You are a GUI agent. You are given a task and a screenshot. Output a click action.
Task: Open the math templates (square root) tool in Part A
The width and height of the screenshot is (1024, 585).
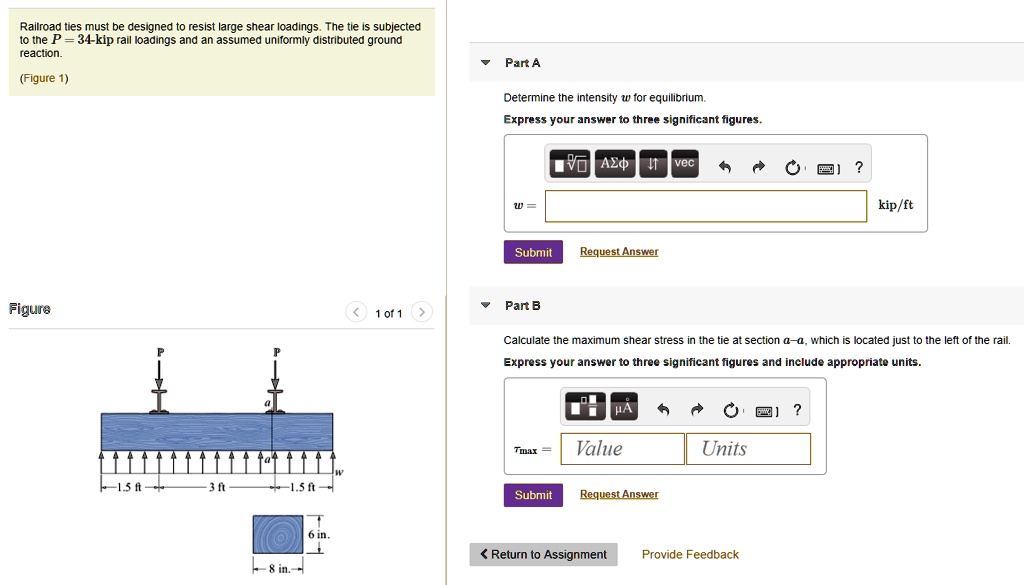pyautogui.click(x=570, y=164)
